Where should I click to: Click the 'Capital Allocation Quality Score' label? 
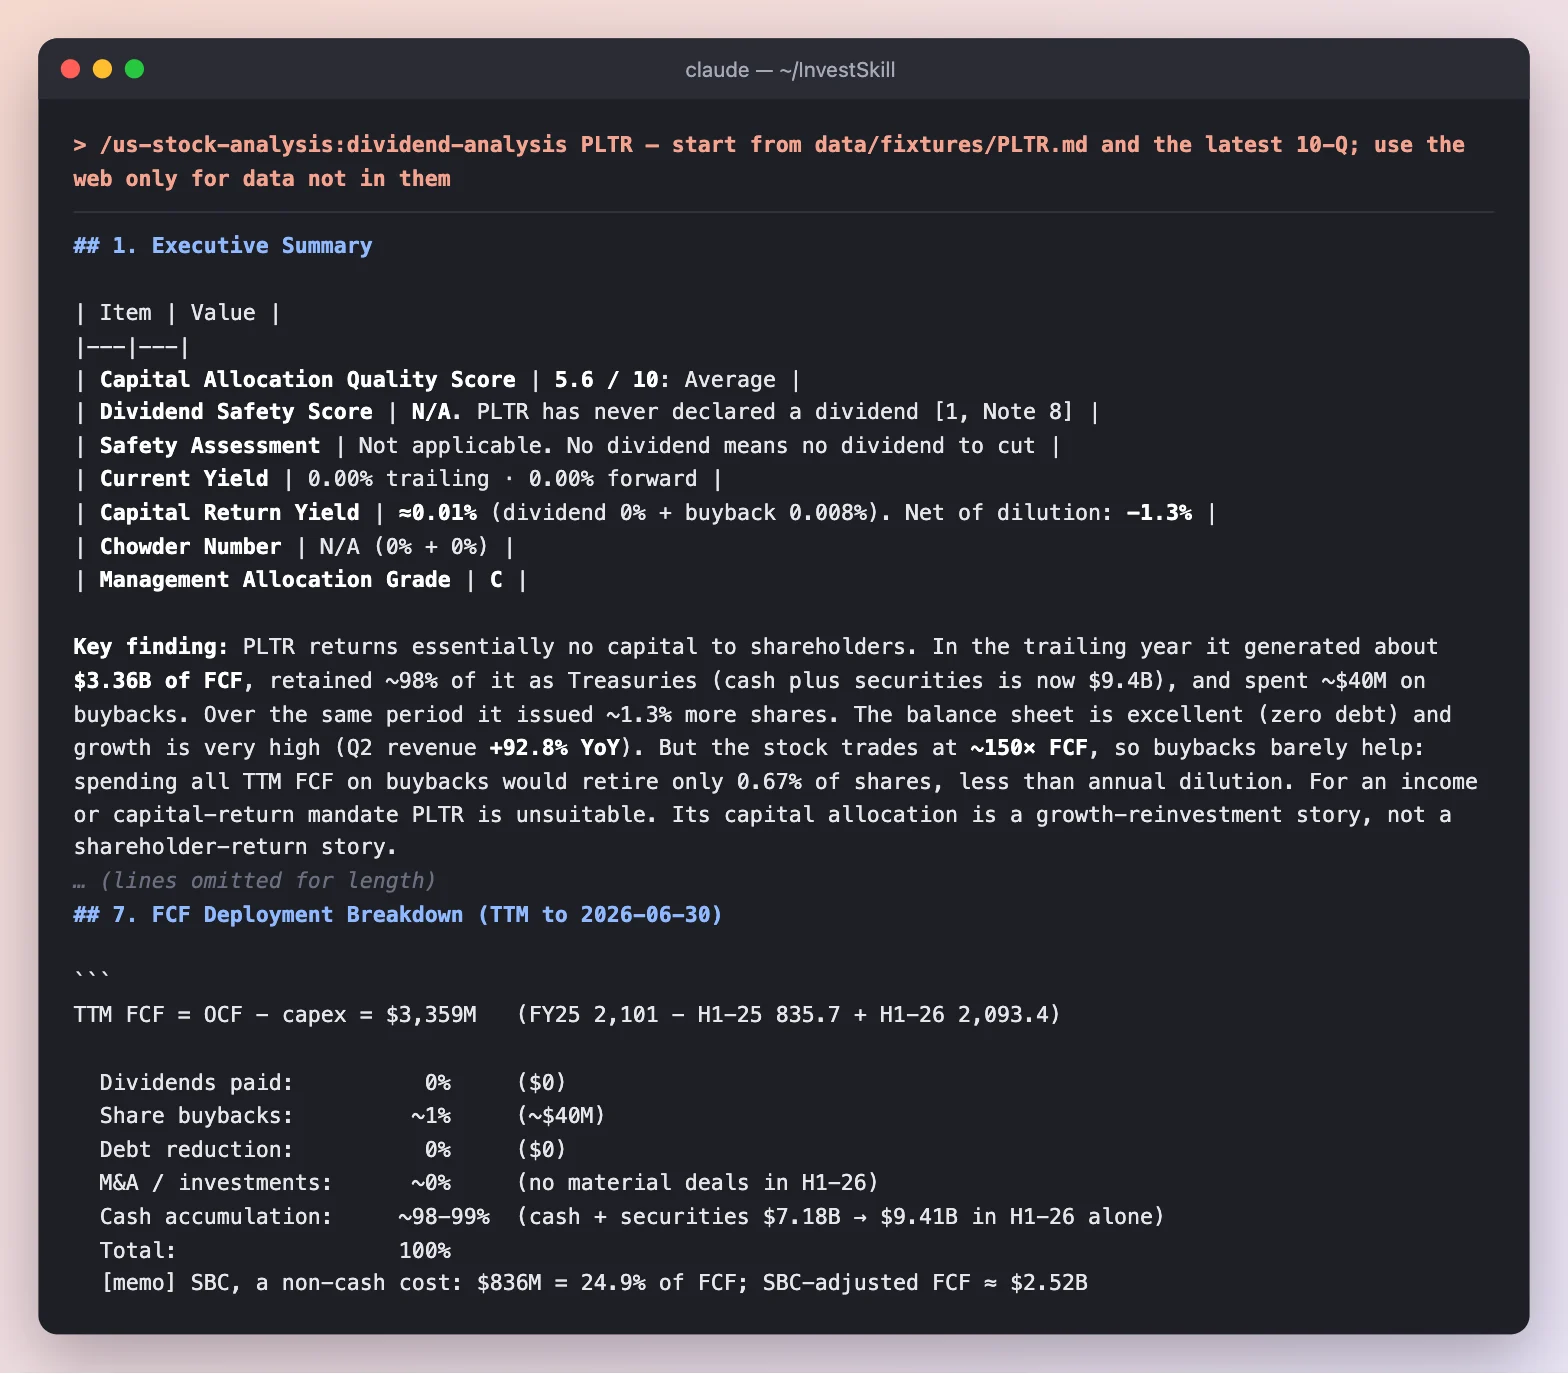[x=308, y=380]
